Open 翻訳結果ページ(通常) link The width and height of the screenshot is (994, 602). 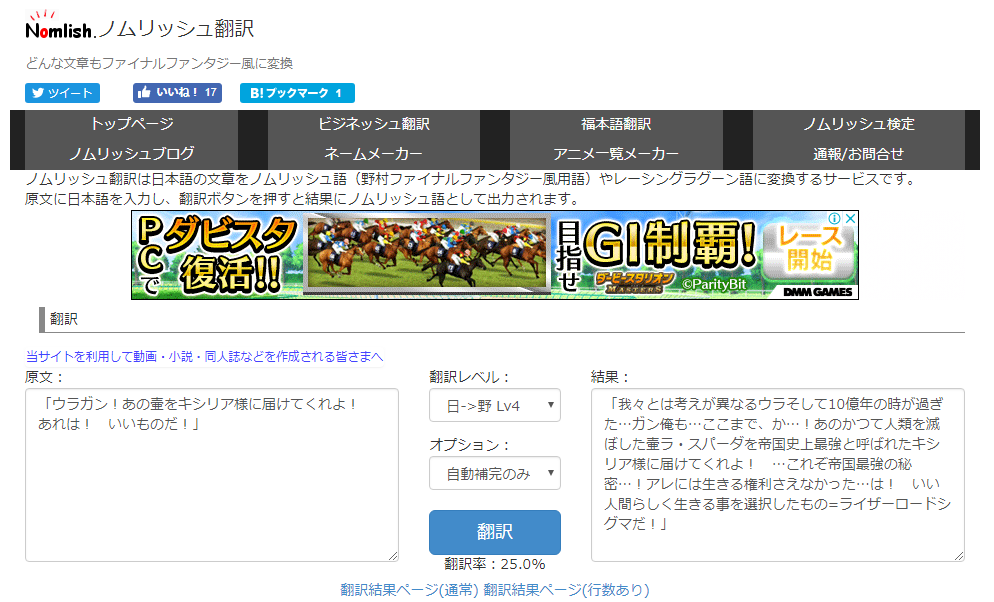(x=409, y=589)
